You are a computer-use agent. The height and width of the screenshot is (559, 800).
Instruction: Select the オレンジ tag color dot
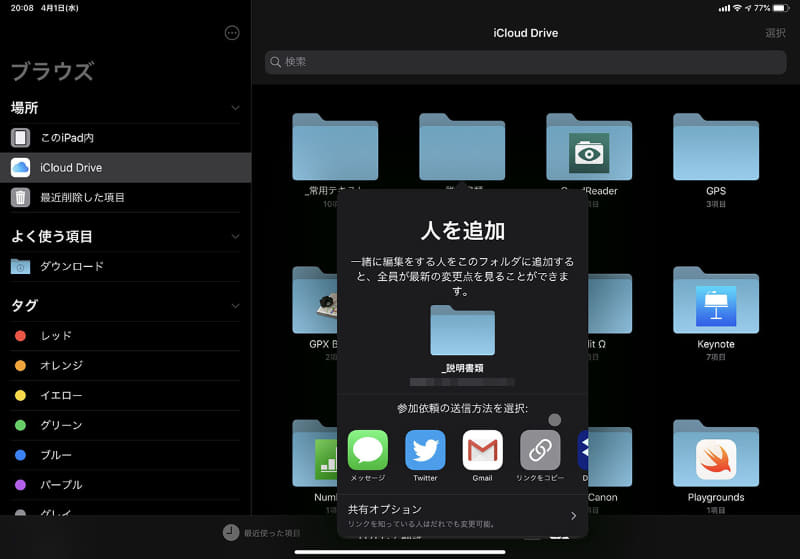point(20,366)
